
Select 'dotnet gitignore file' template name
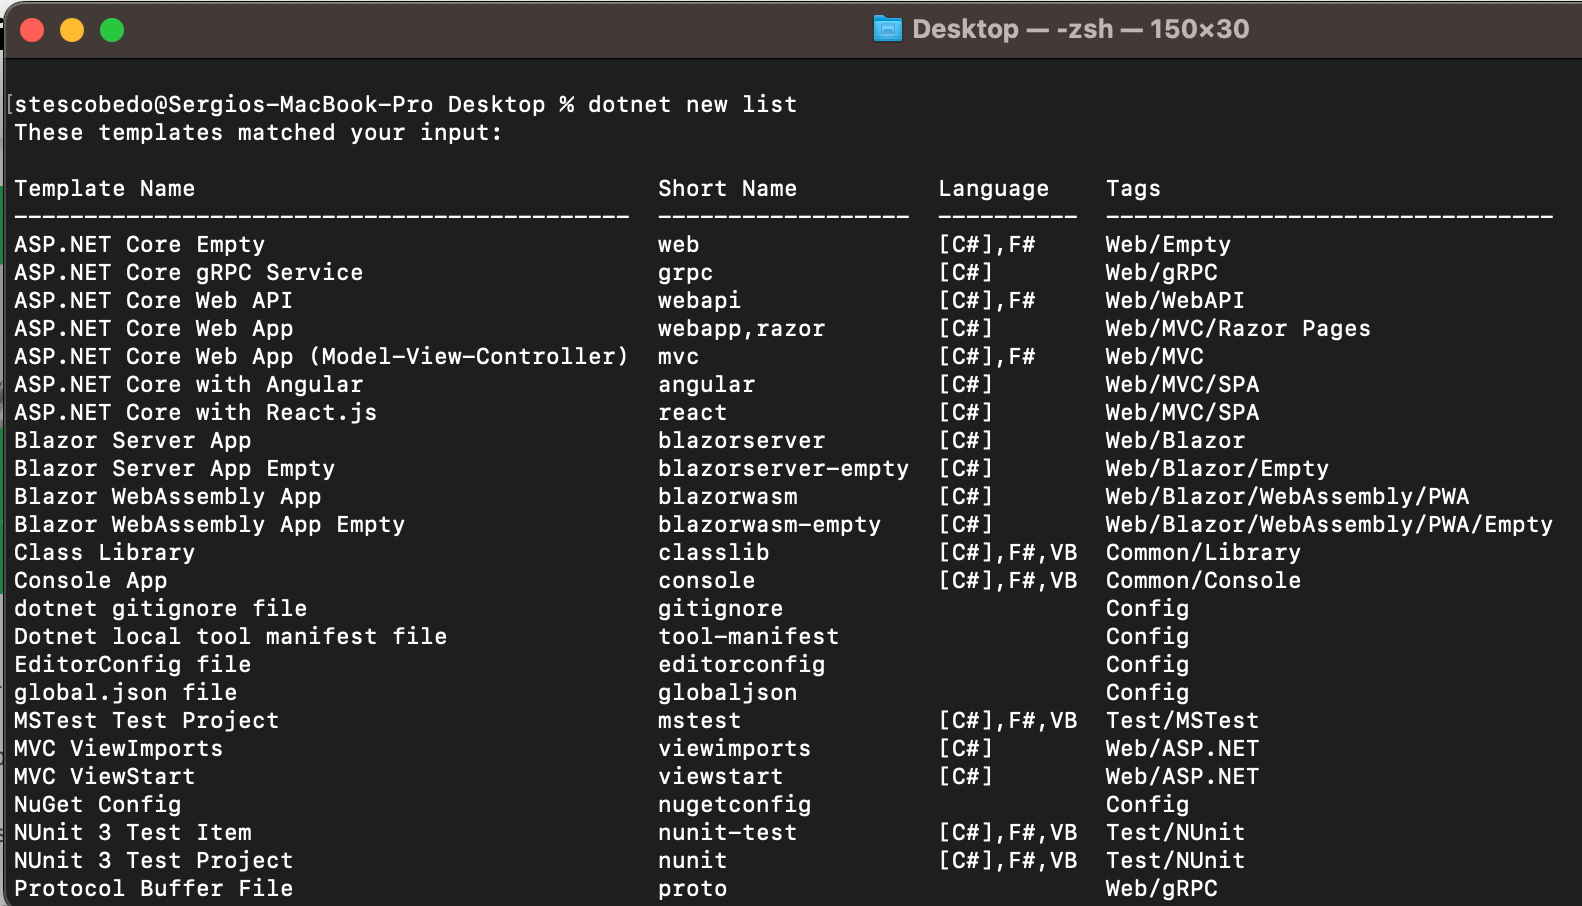point(161,609)
